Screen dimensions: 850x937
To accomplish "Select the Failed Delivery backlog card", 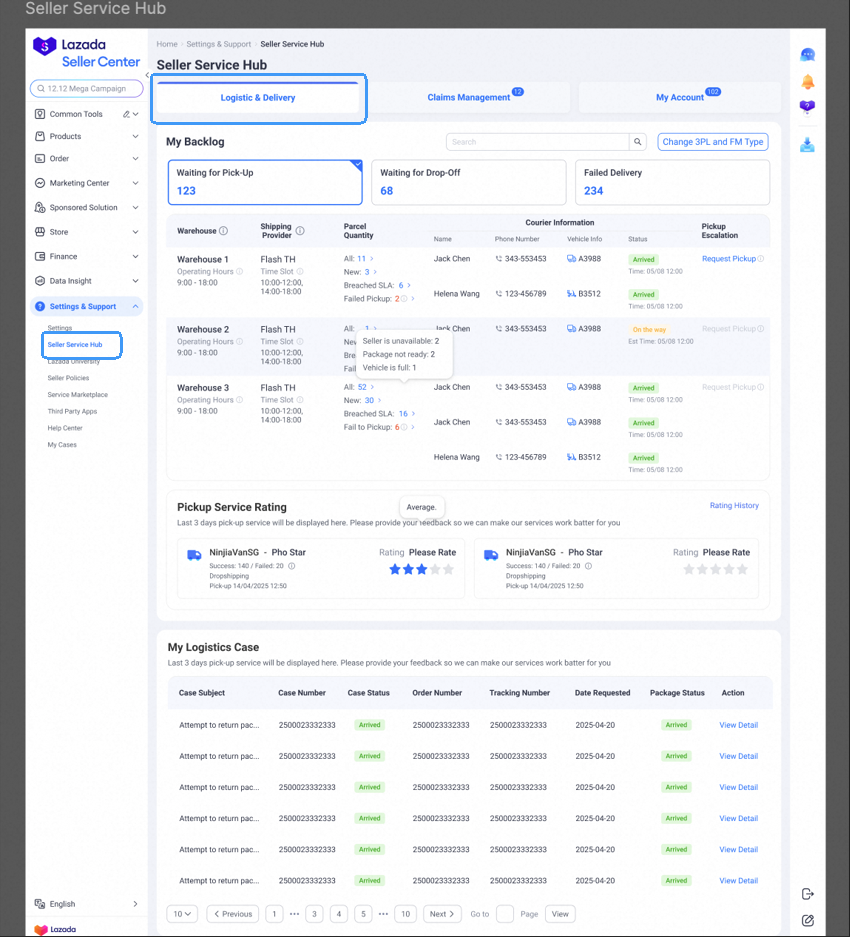I will [x=672, y=182].
